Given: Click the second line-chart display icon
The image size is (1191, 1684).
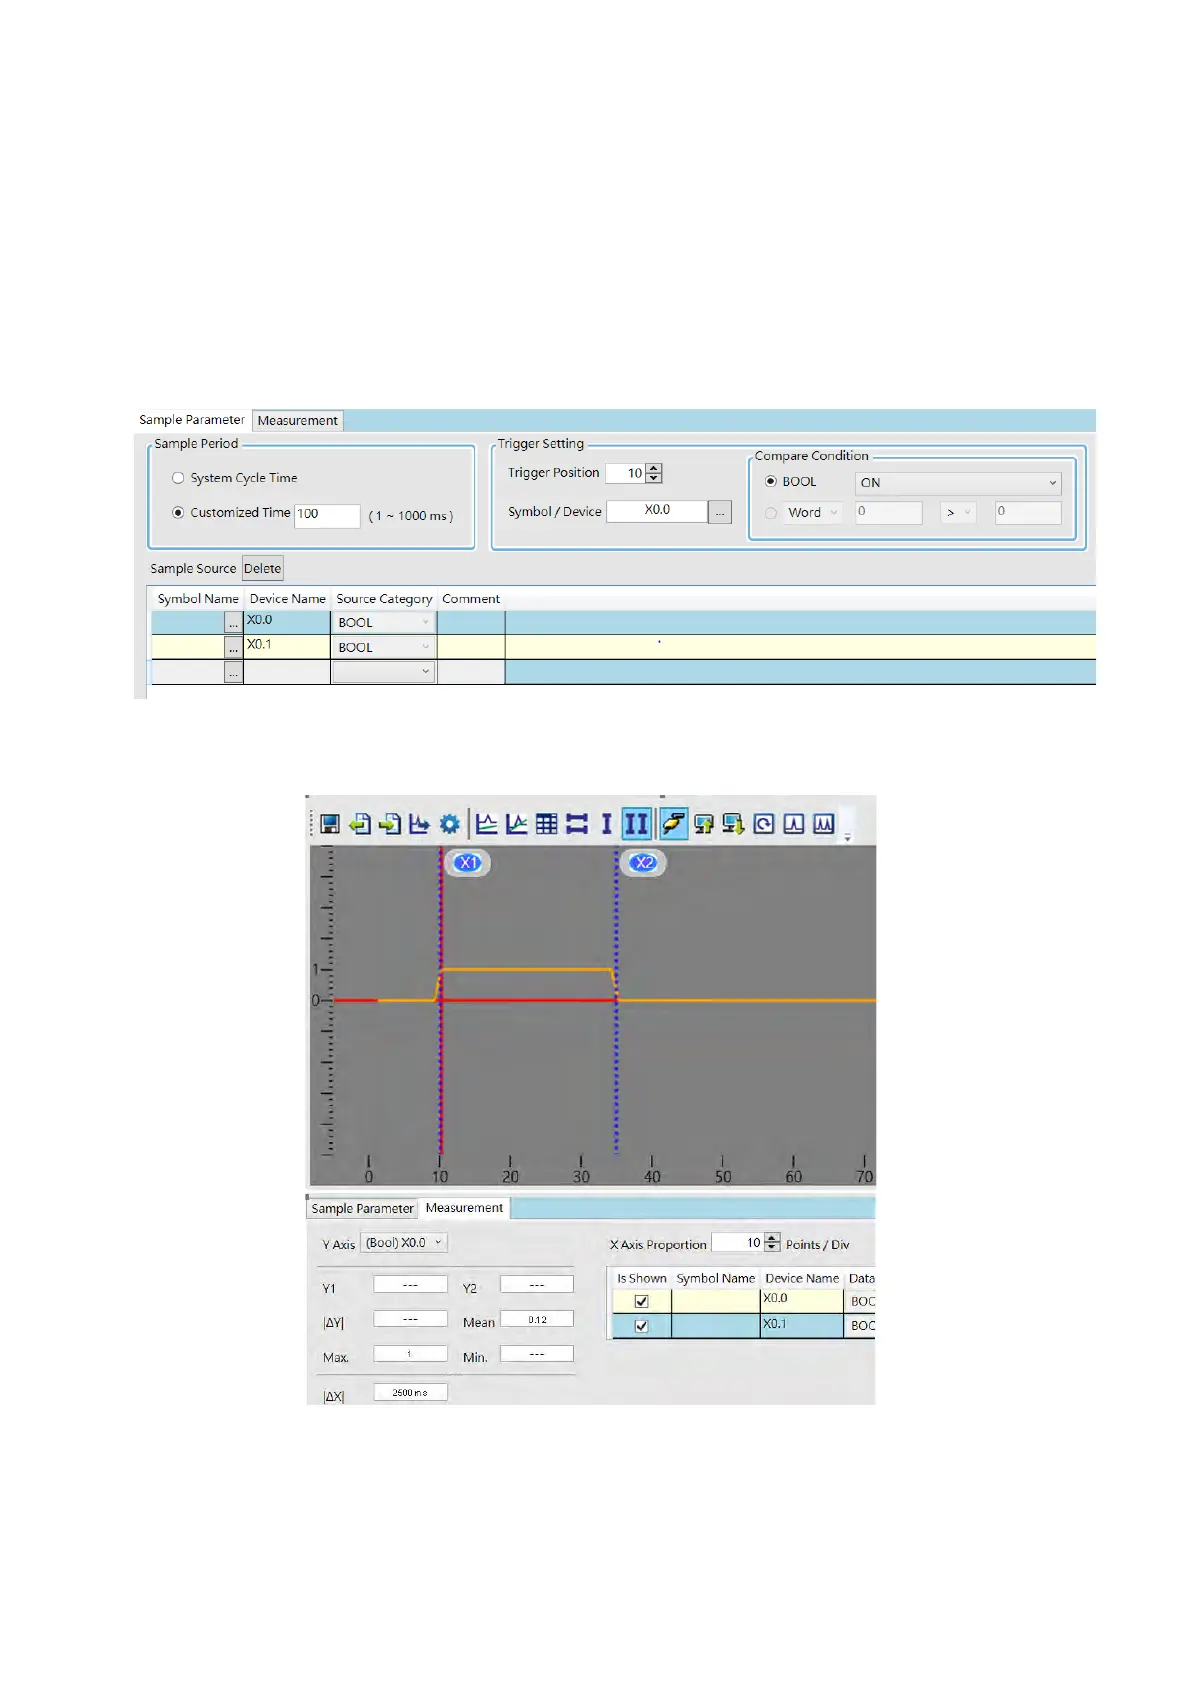Looking at the screenshot, I should click(x=516, y=824).
